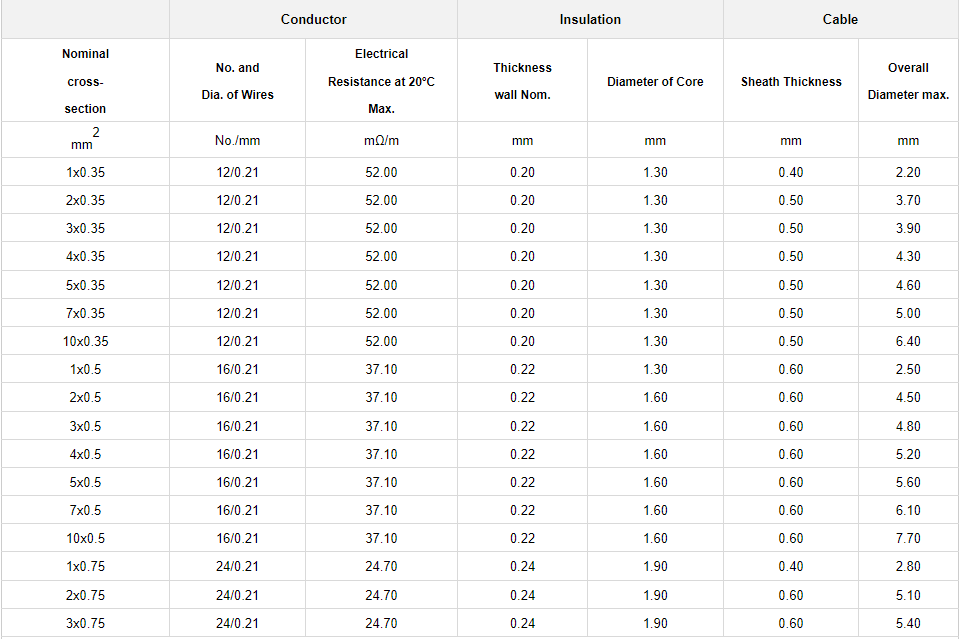Image resolution: width=961 pixels, height=639 pixels.
Task: Select the Nominal cross-section column header
Action: coord(85,81)
